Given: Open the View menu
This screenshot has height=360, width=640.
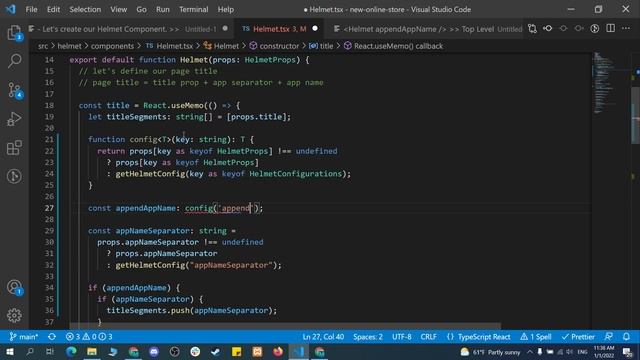Looking at the screenshot, I should pos(118,9).
